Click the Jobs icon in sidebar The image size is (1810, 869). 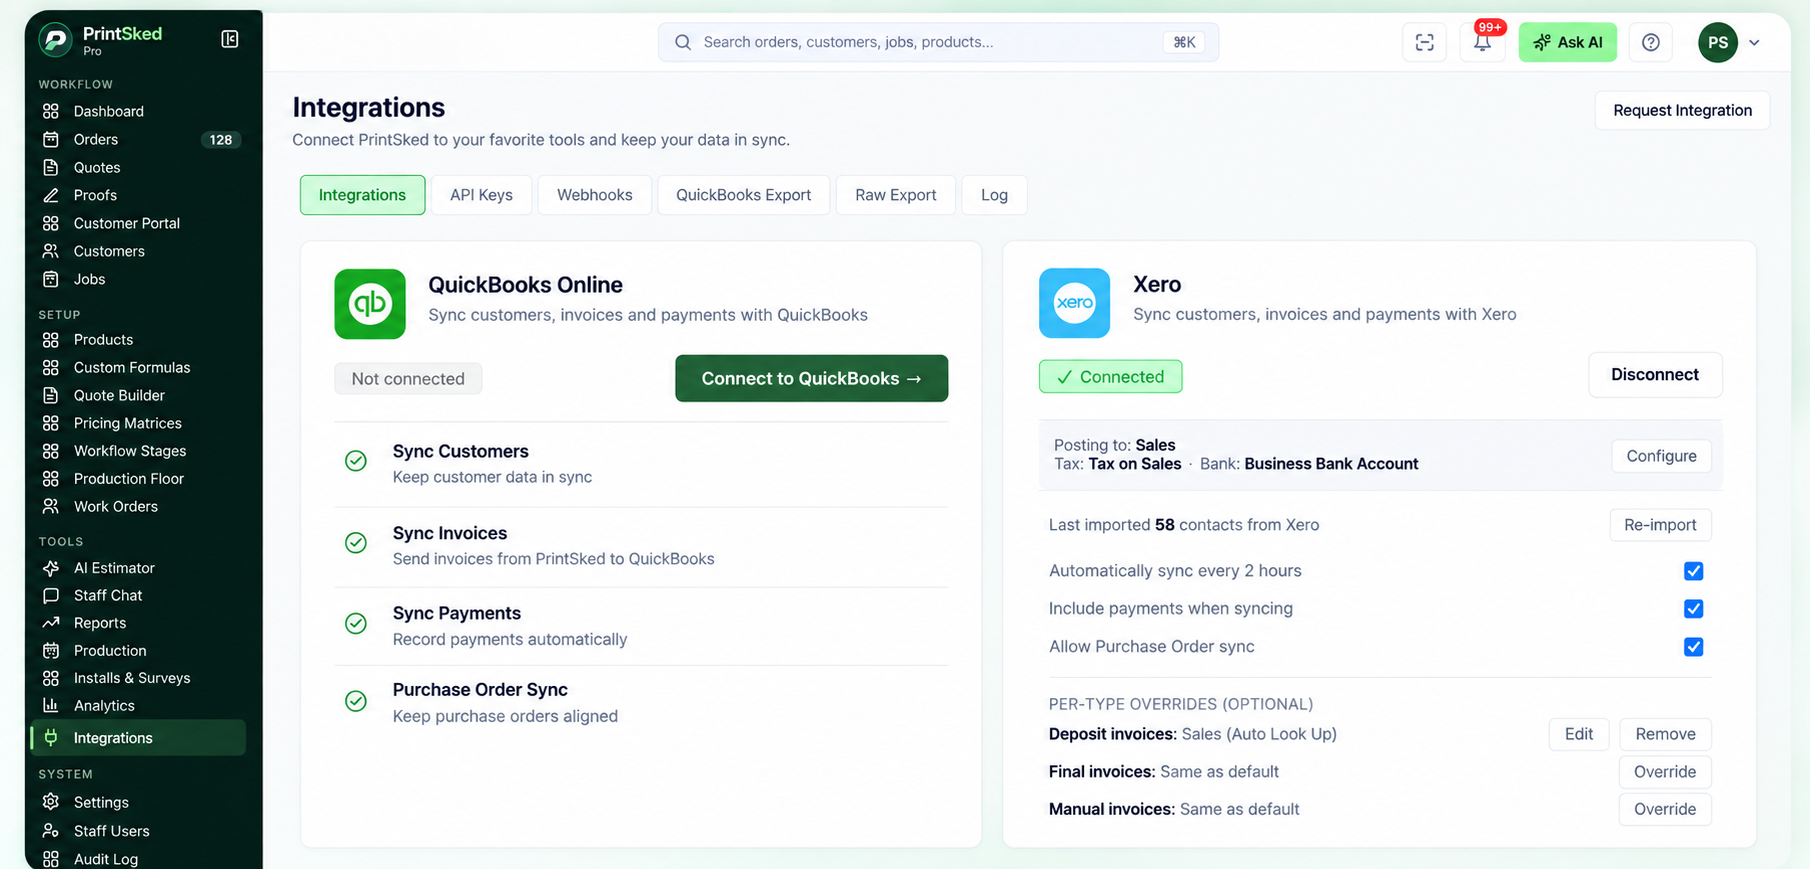coord(51,279)
